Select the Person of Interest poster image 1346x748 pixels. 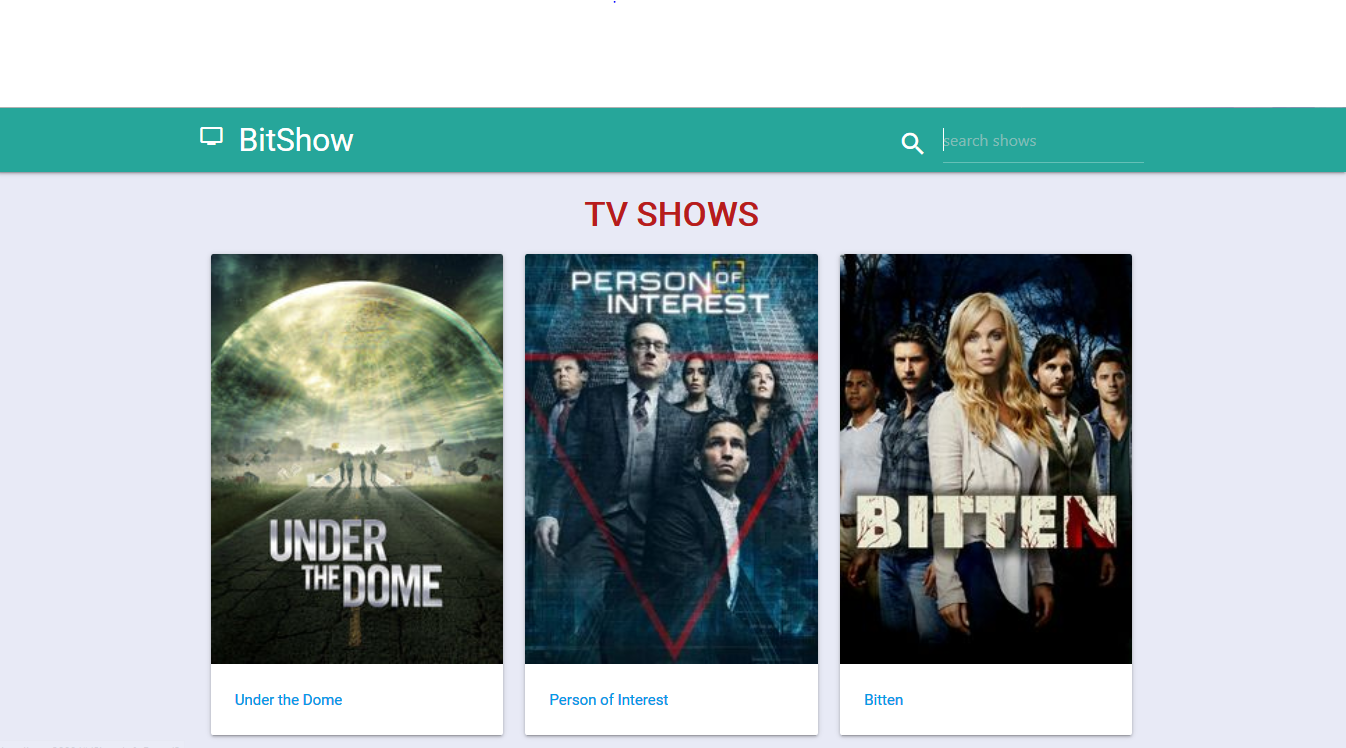[671, 459]
